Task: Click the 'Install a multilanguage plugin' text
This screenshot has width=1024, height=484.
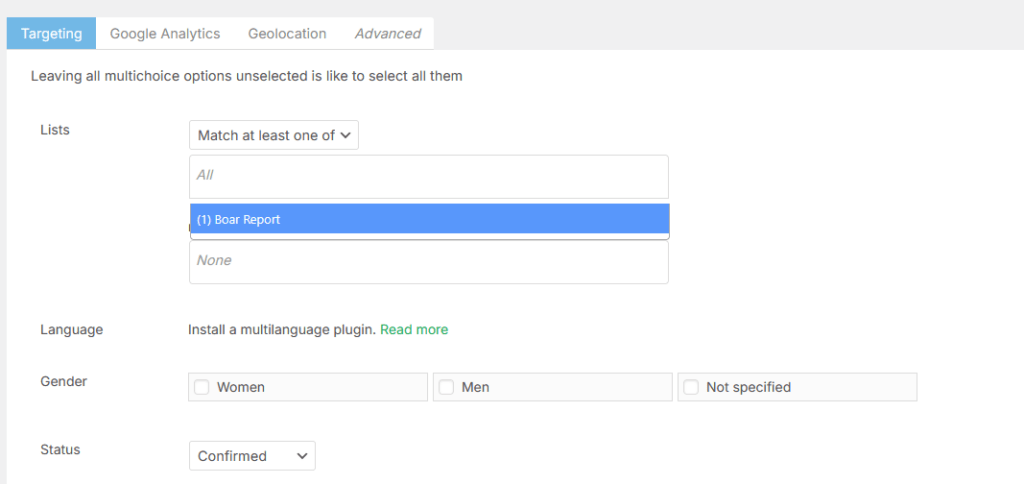Action: point(281,329)
